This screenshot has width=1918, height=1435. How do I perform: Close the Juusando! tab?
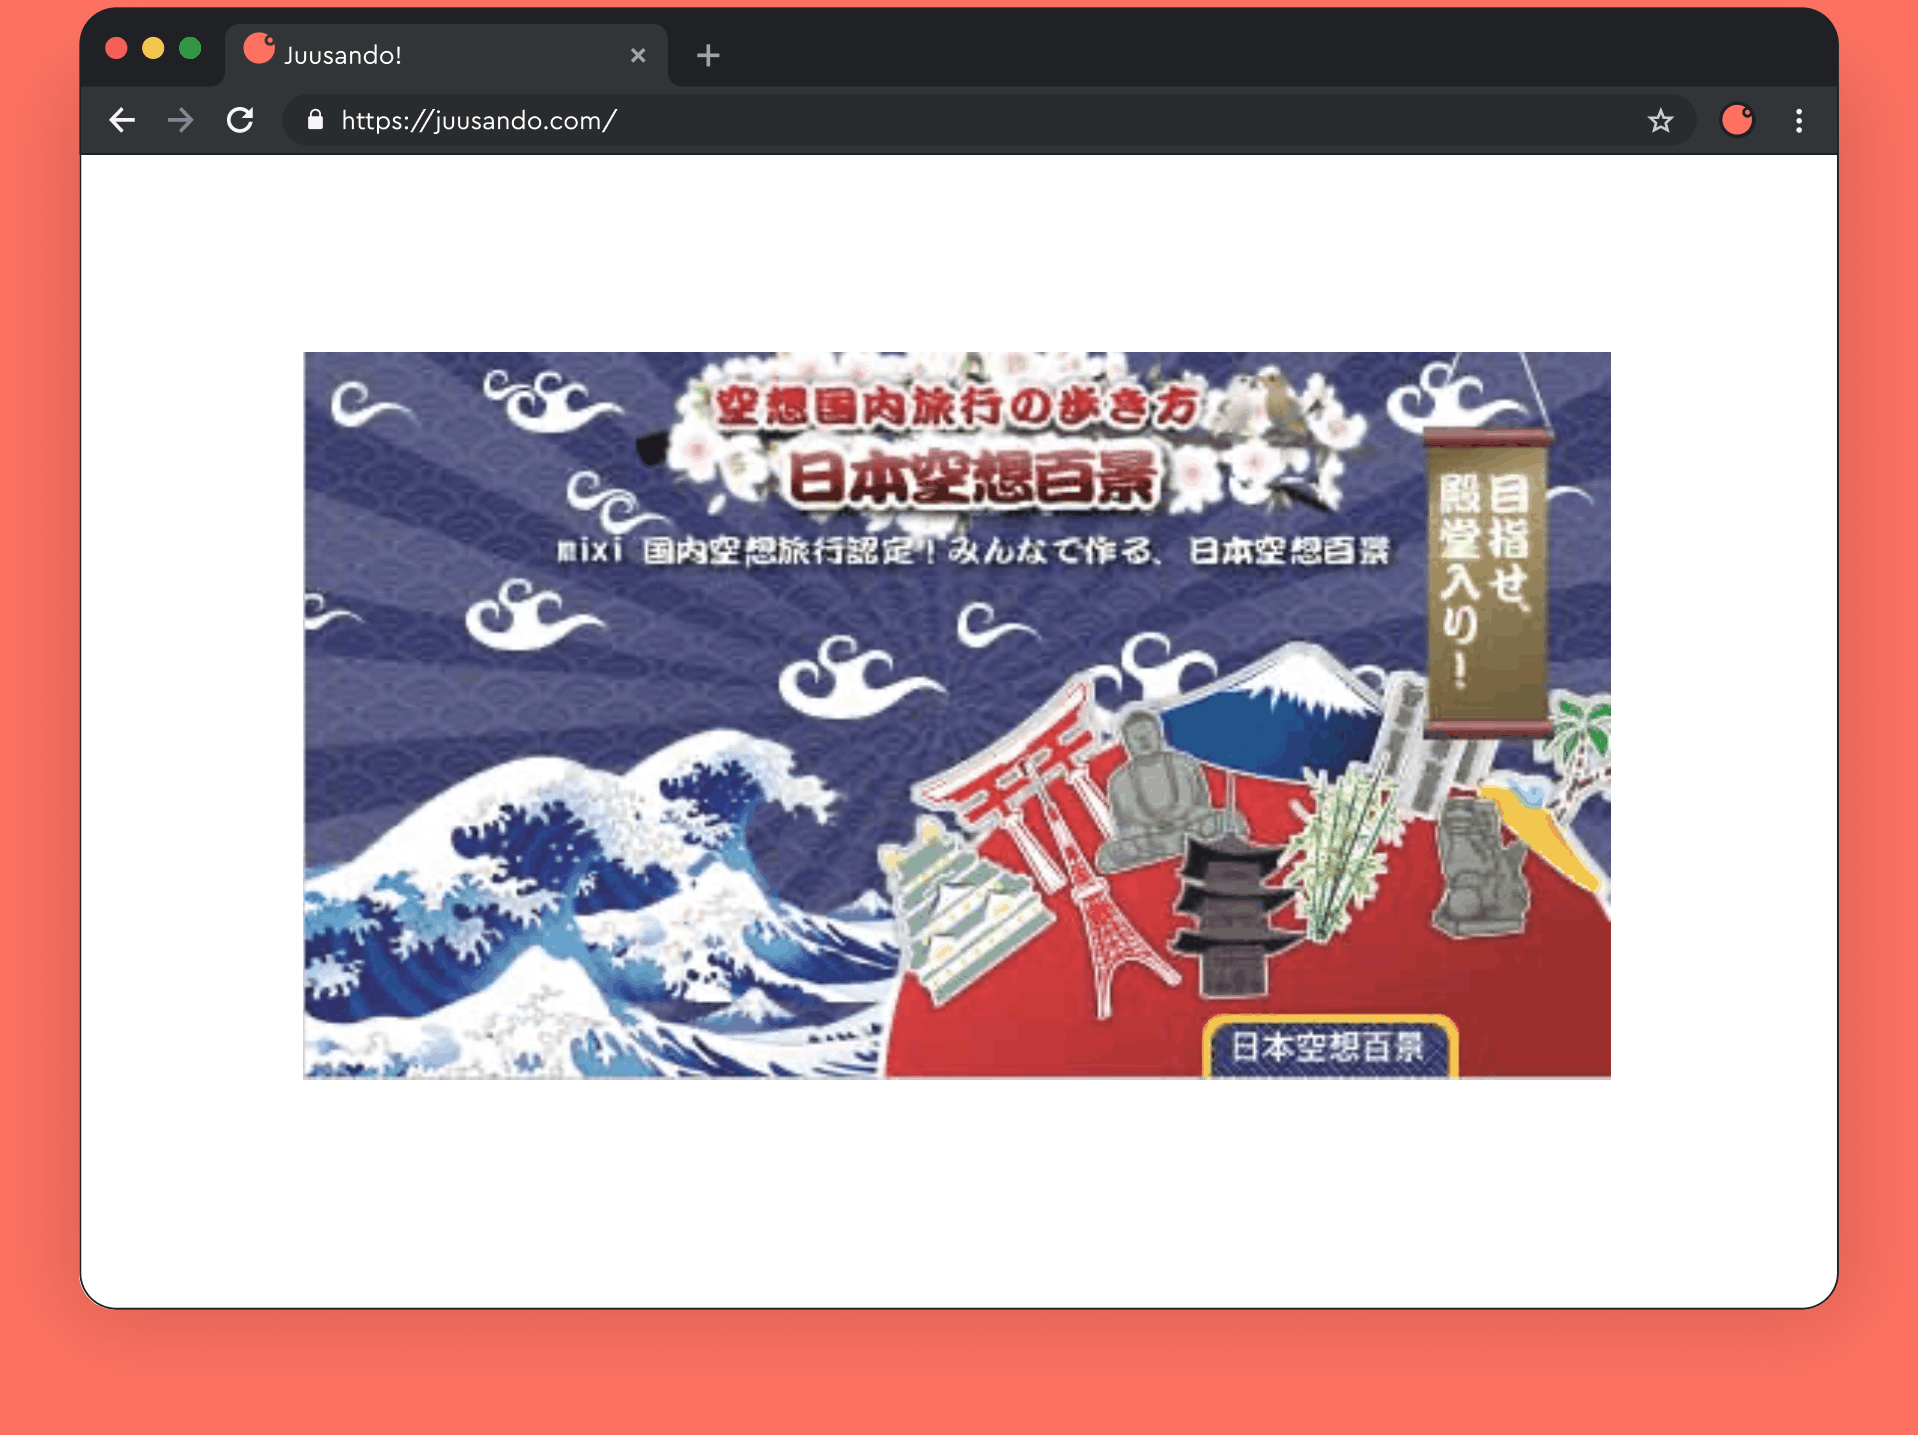pyautogui.click(x=638, y=56)
